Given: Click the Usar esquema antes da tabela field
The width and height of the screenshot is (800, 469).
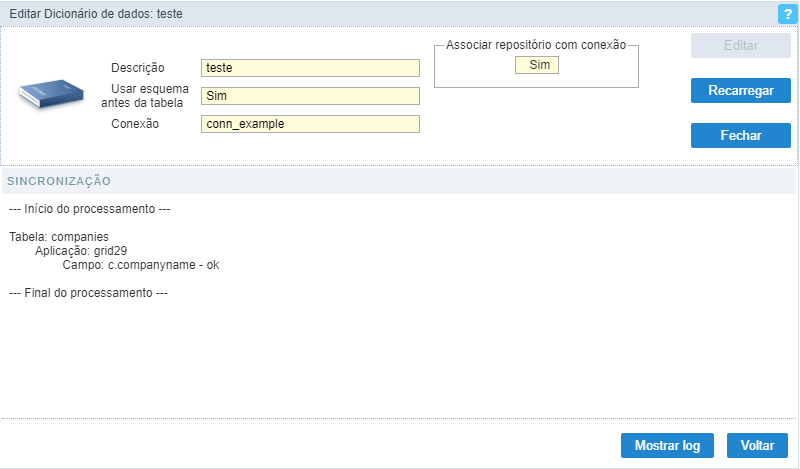Looking at the screenshot, I should [x=310, y=96].
